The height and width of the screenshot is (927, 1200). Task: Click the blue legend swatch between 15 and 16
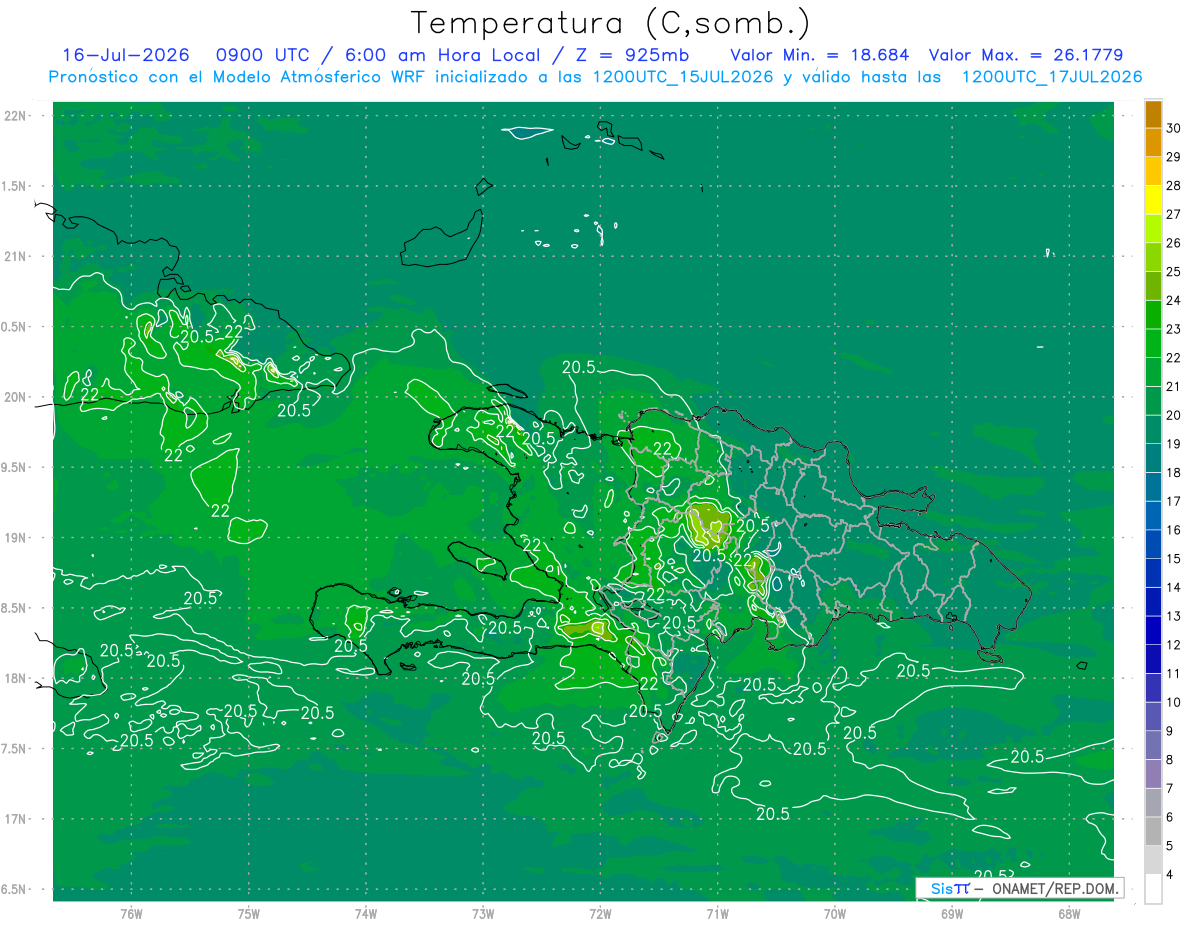1153,545
